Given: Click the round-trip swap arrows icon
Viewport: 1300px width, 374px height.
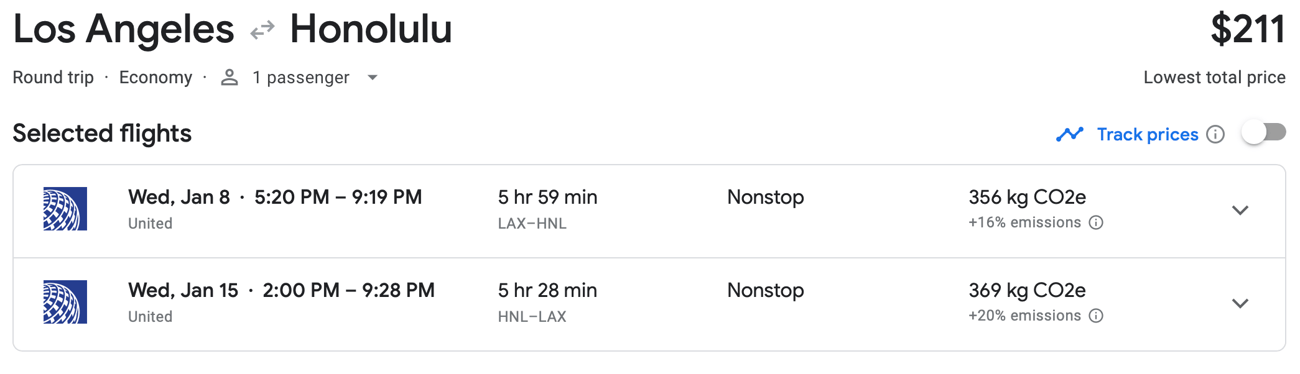Looking at the screenshot, I should coord(262,31).
